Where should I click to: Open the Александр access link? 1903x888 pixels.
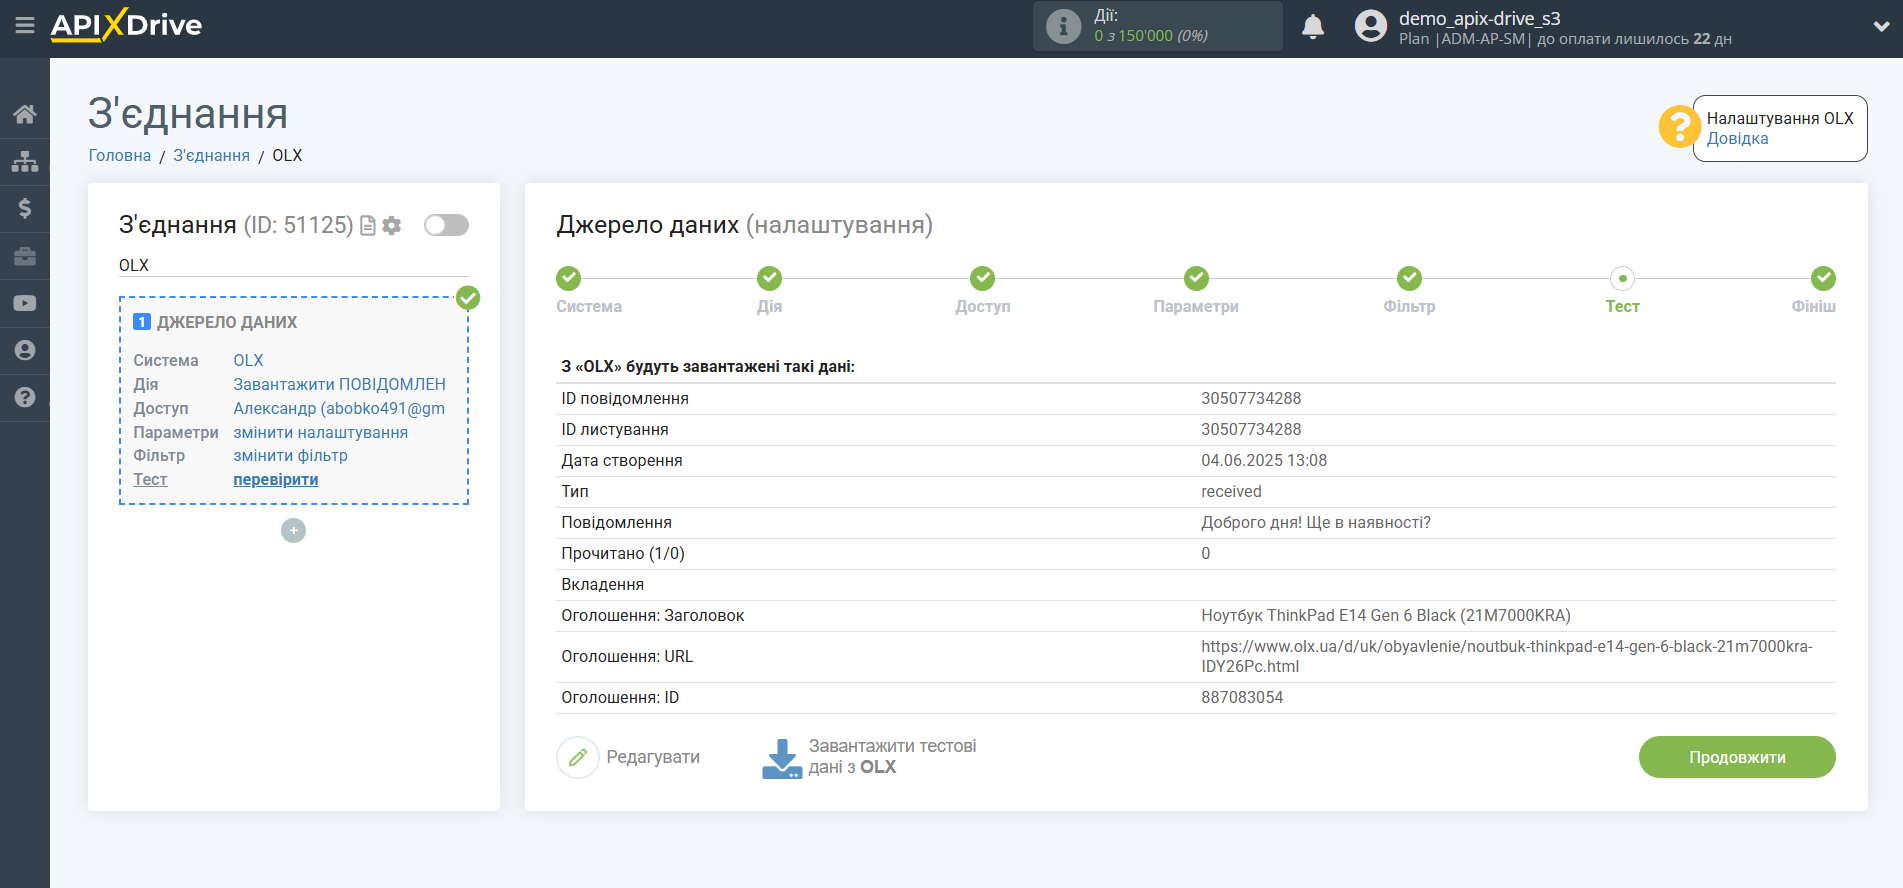(x=340, y=409)
